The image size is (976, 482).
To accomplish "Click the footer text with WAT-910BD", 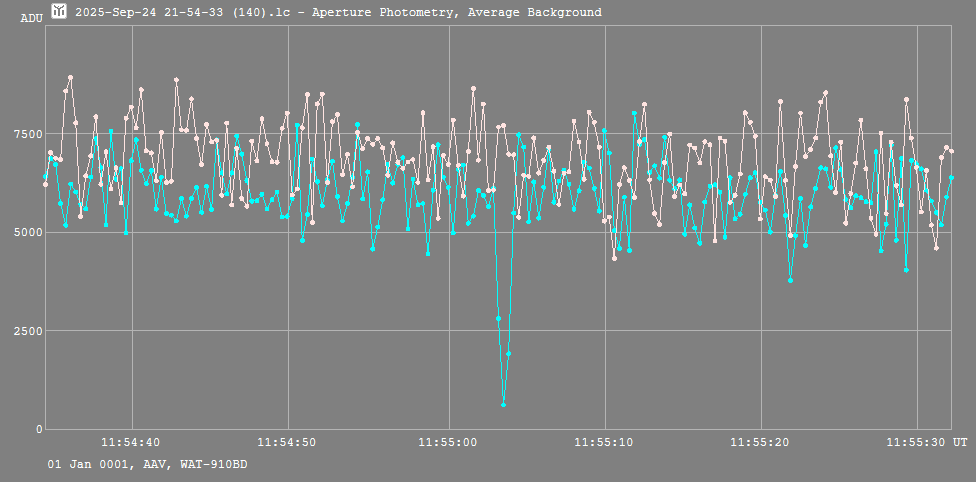I will pyautogui.click(x=148, y=465).
